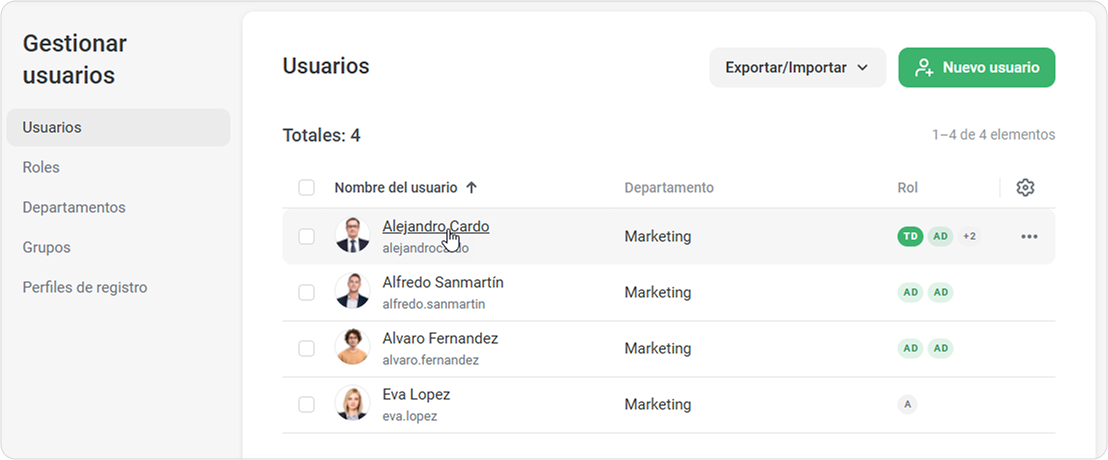Open the three-dots menu for Alejandro Cardo
The width and height of the screenshot is (1108, 460).
pos(1029,237)
